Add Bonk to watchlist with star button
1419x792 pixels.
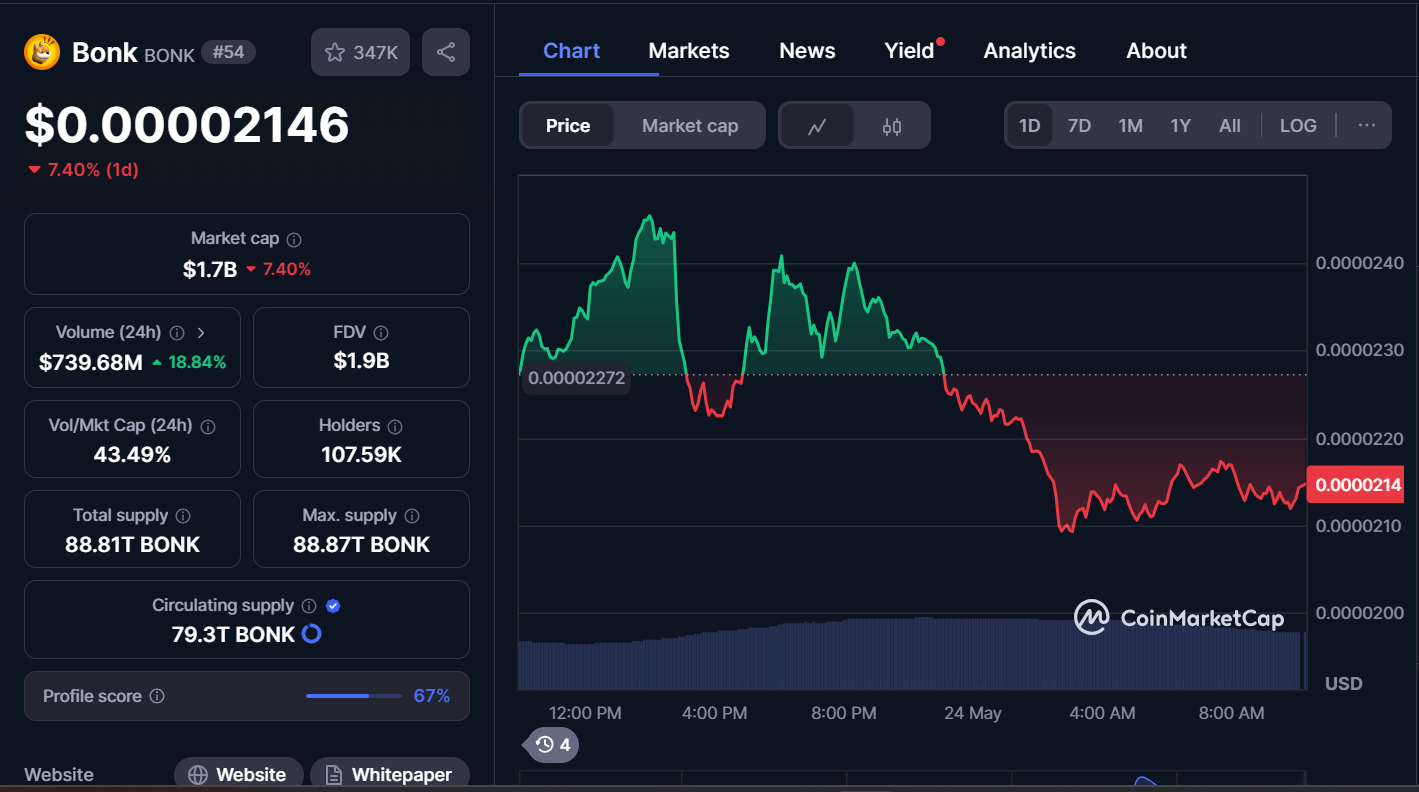pos(360,52)
